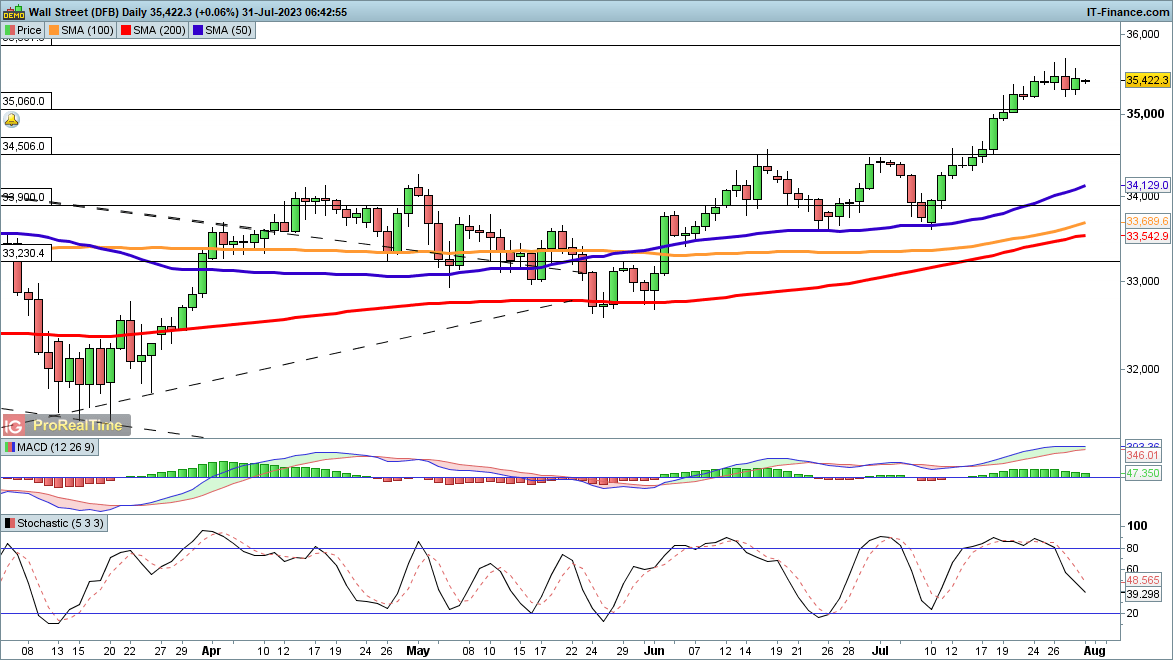Click the yellow alert bell icon

tap(11, 120)
